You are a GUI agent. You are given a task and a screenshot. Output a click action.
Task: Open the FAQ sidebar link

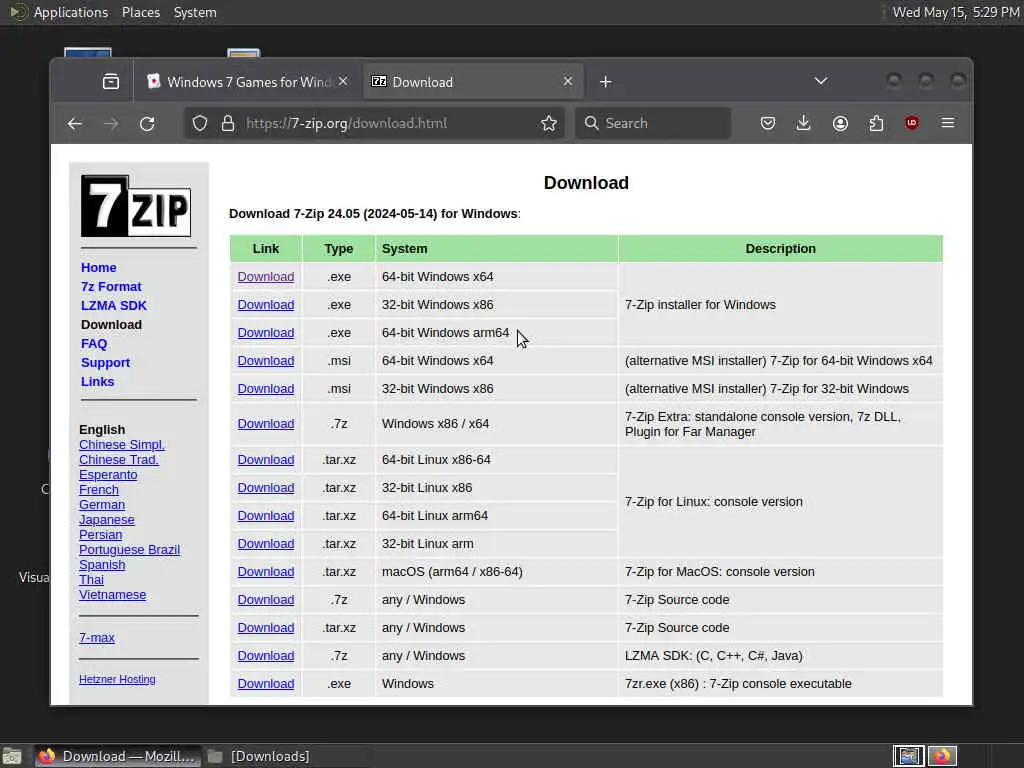click(94, 344)
